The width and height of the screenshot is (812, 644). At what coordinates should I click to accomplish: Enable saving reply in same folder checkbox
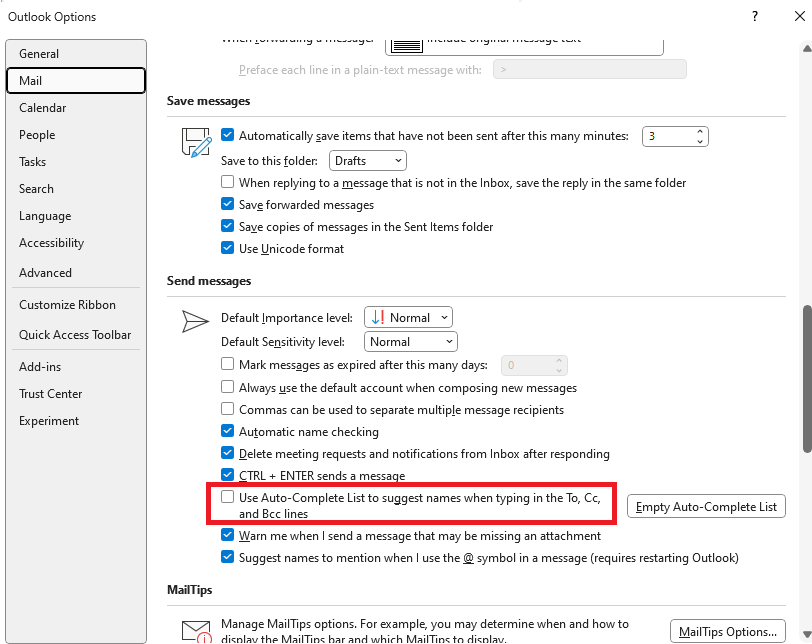[227, 182]
